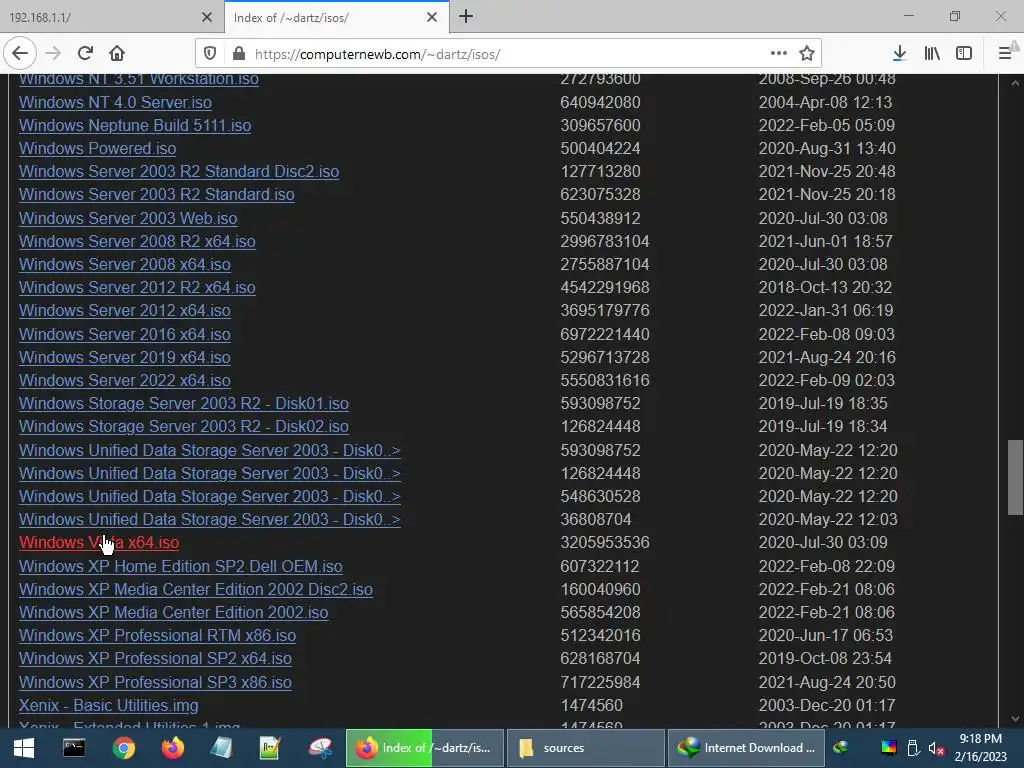Download Windows Server 2016 x64.iso

pyautogui.click(x=125, y=334)
